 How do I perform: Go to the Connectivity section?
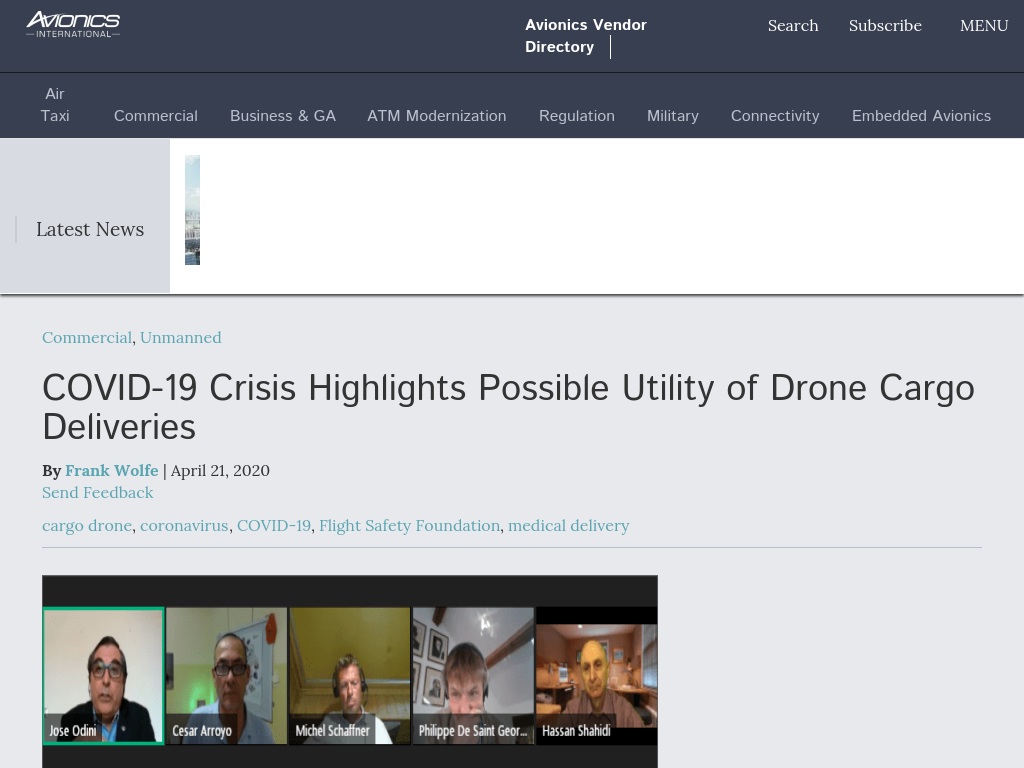click(x=775, y=116)
